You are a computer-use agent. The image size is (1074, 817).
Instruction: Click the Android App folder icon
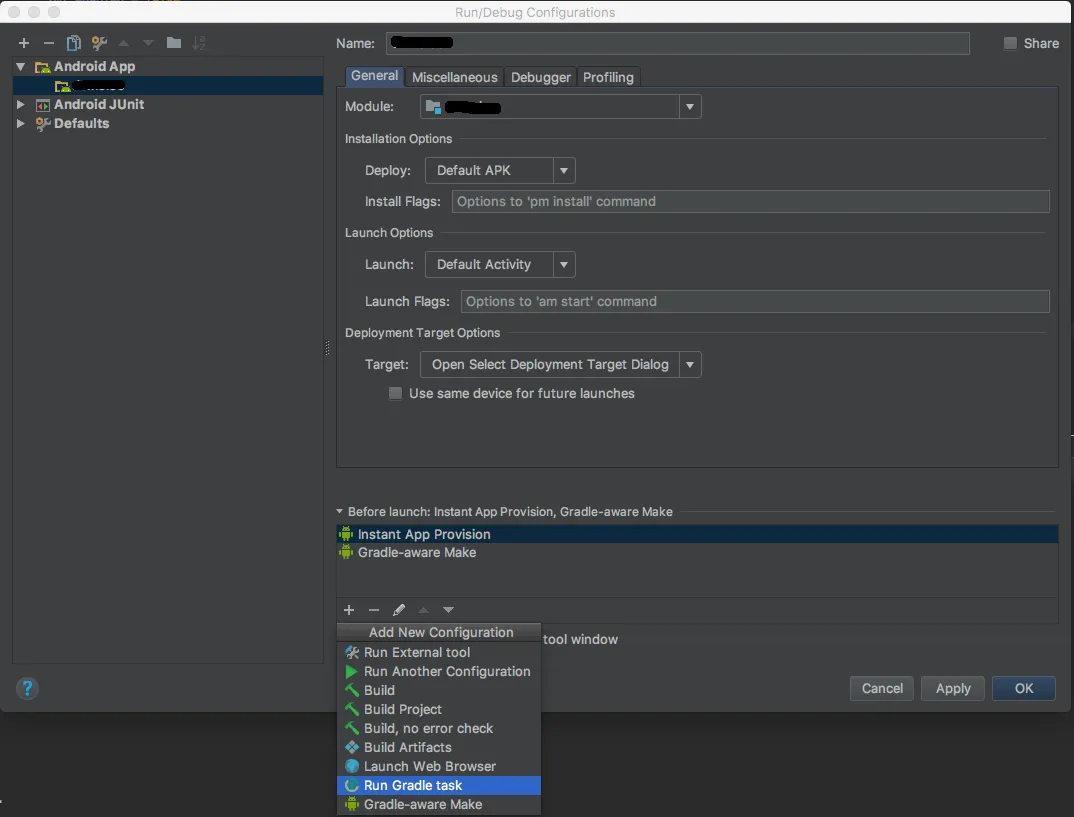click(x=42, y=67)
